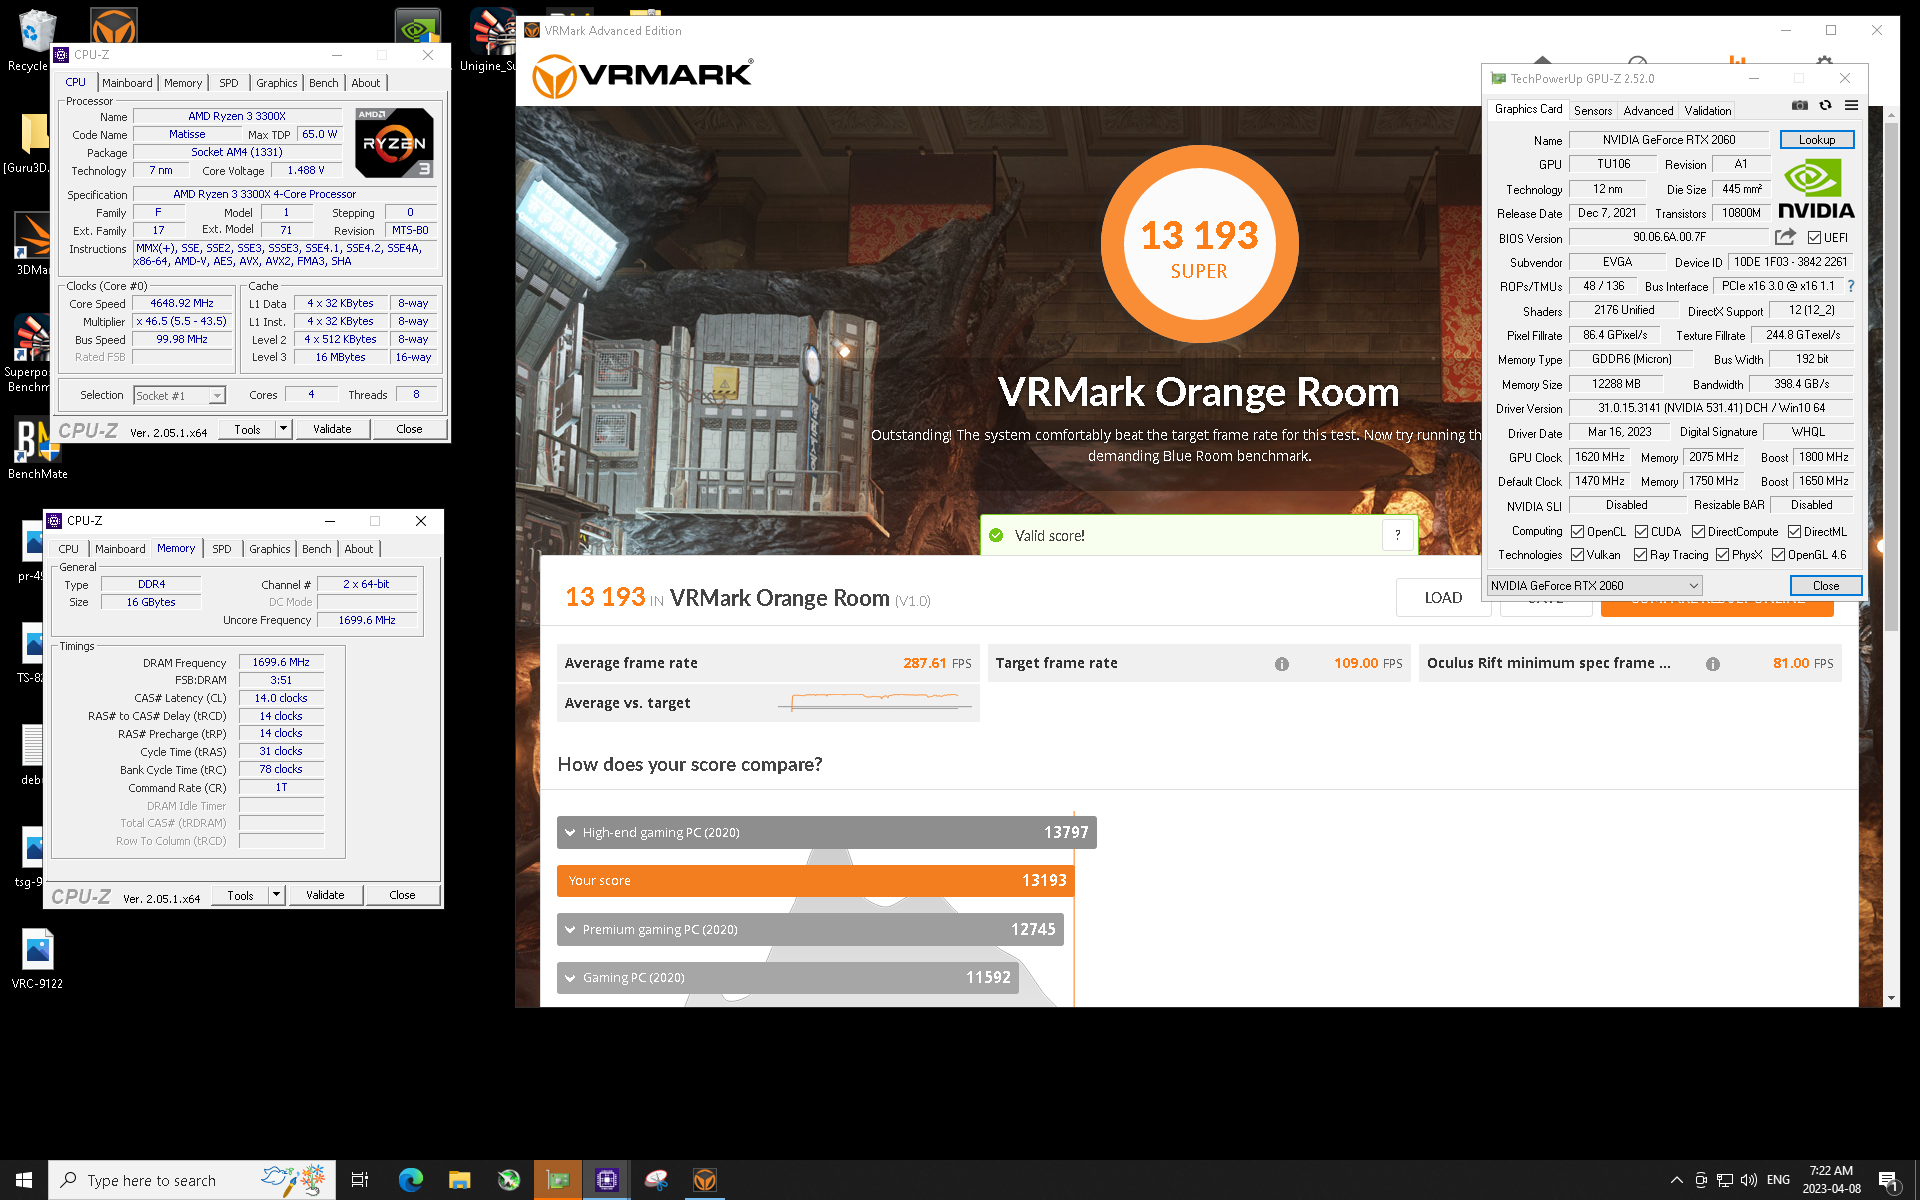
Task: Switch to CPU-Z via its taskbar icon
Action: 606,1180
